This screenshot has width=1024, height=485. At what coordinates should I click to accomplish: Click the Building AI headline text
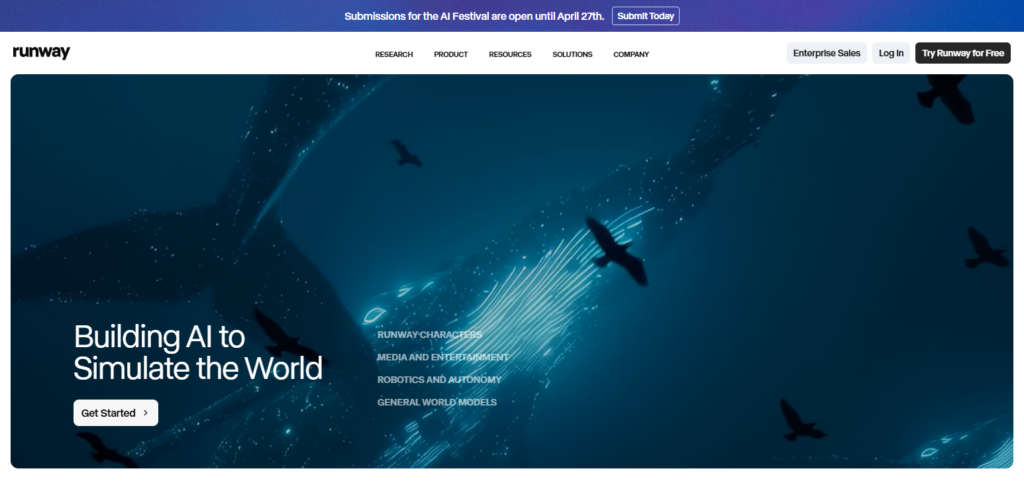[x=198, y=352]
